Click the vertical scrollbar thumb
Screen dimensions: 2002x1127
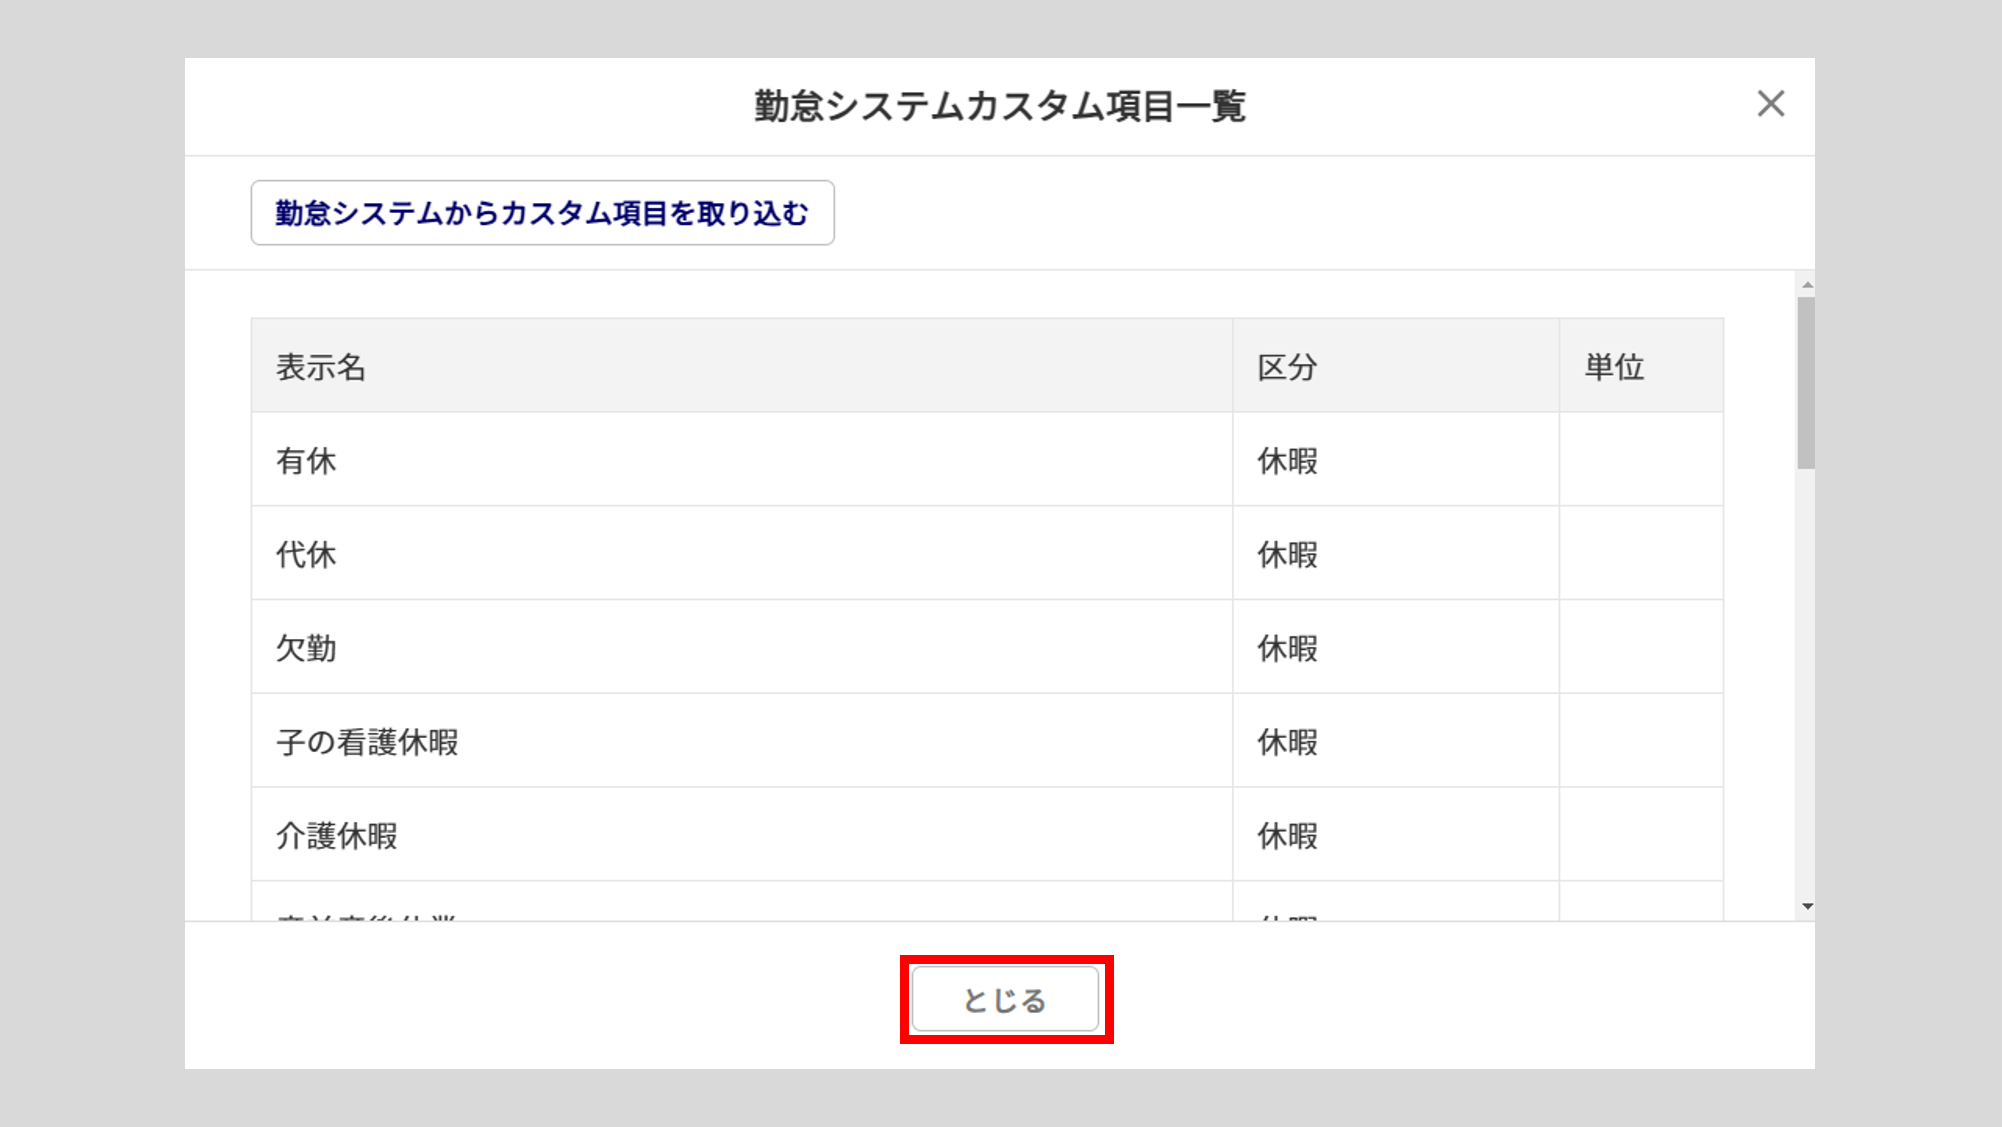pos(1806,383)
